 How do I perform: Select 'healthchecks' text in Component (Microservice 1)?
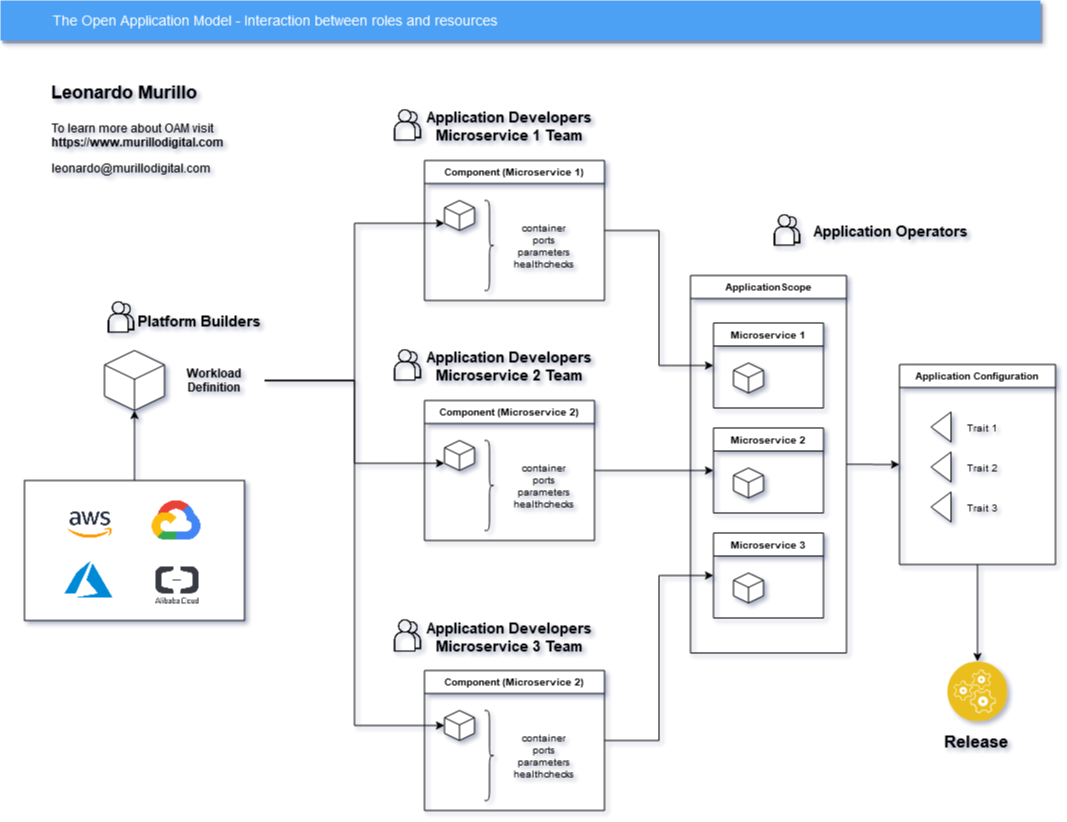(544, 264)
